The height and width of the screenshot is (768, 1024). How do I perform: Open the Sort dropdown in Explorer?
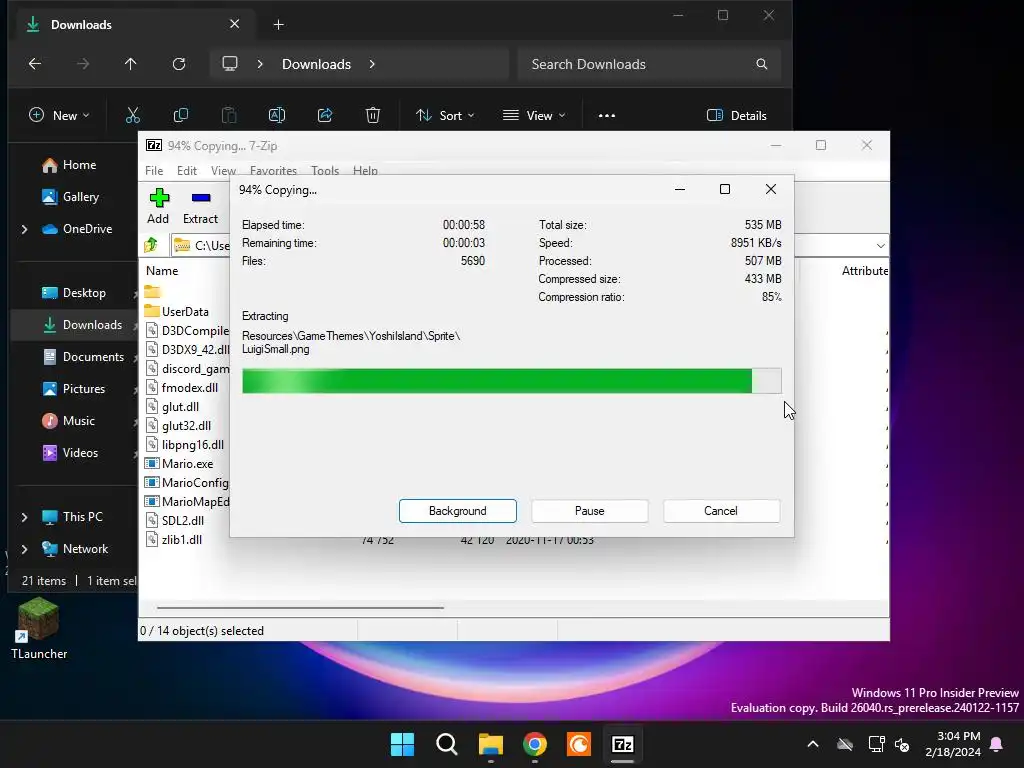[x=445, y=116]
